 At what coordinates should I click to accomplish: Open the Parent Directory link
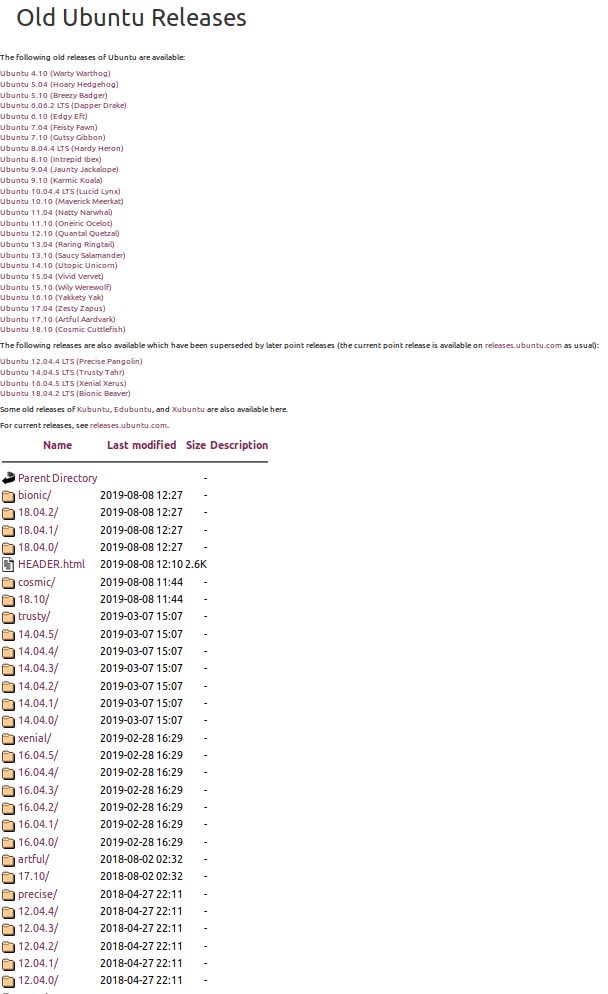click(x=58, y=478)
